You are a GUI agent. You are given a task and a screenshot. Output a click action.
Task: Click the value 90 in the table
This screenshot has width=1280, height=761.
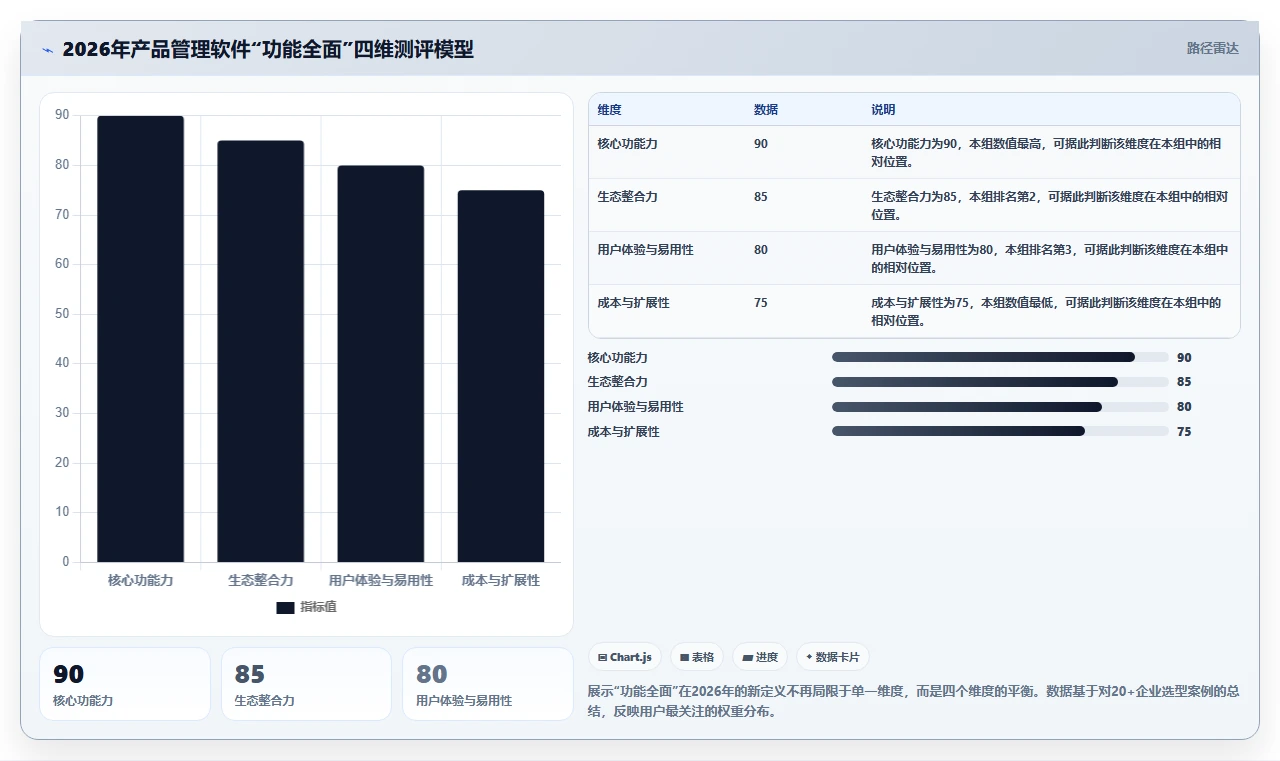coord(761,144)
